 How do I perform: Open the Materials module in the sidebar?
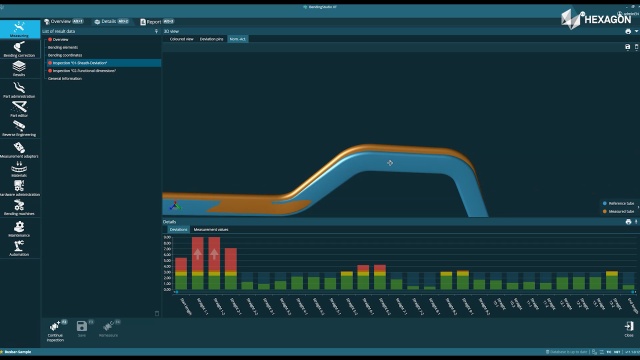click(19, 169)
